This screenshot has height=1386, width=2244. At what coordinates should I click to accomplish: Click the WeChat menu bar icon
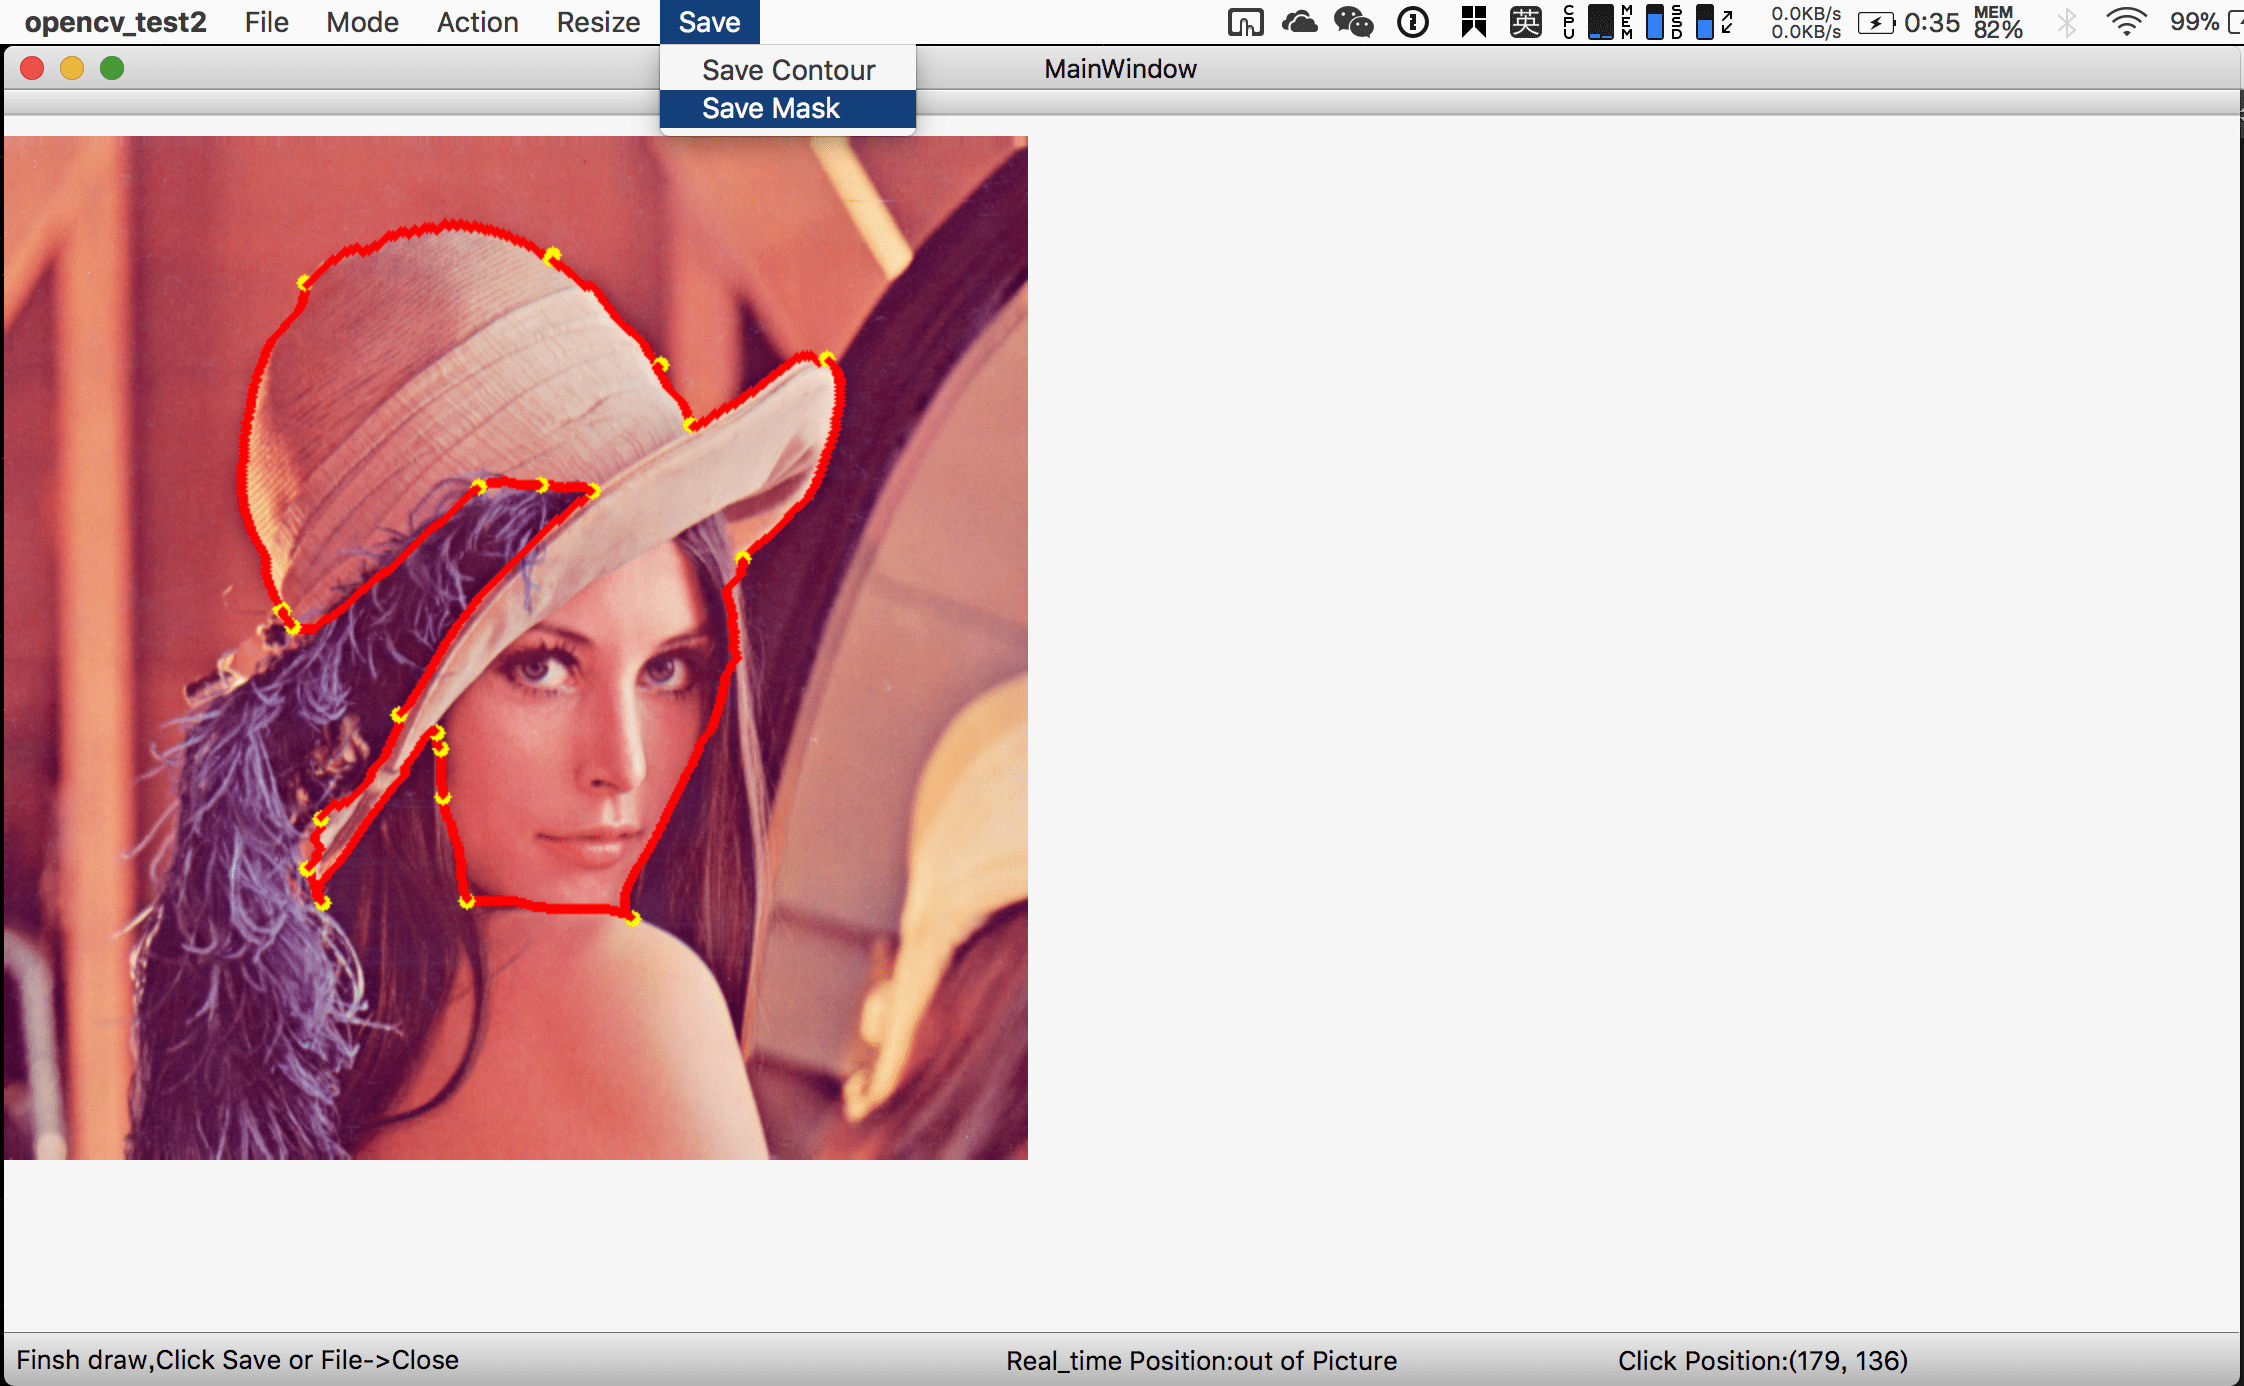[1353, 22]
